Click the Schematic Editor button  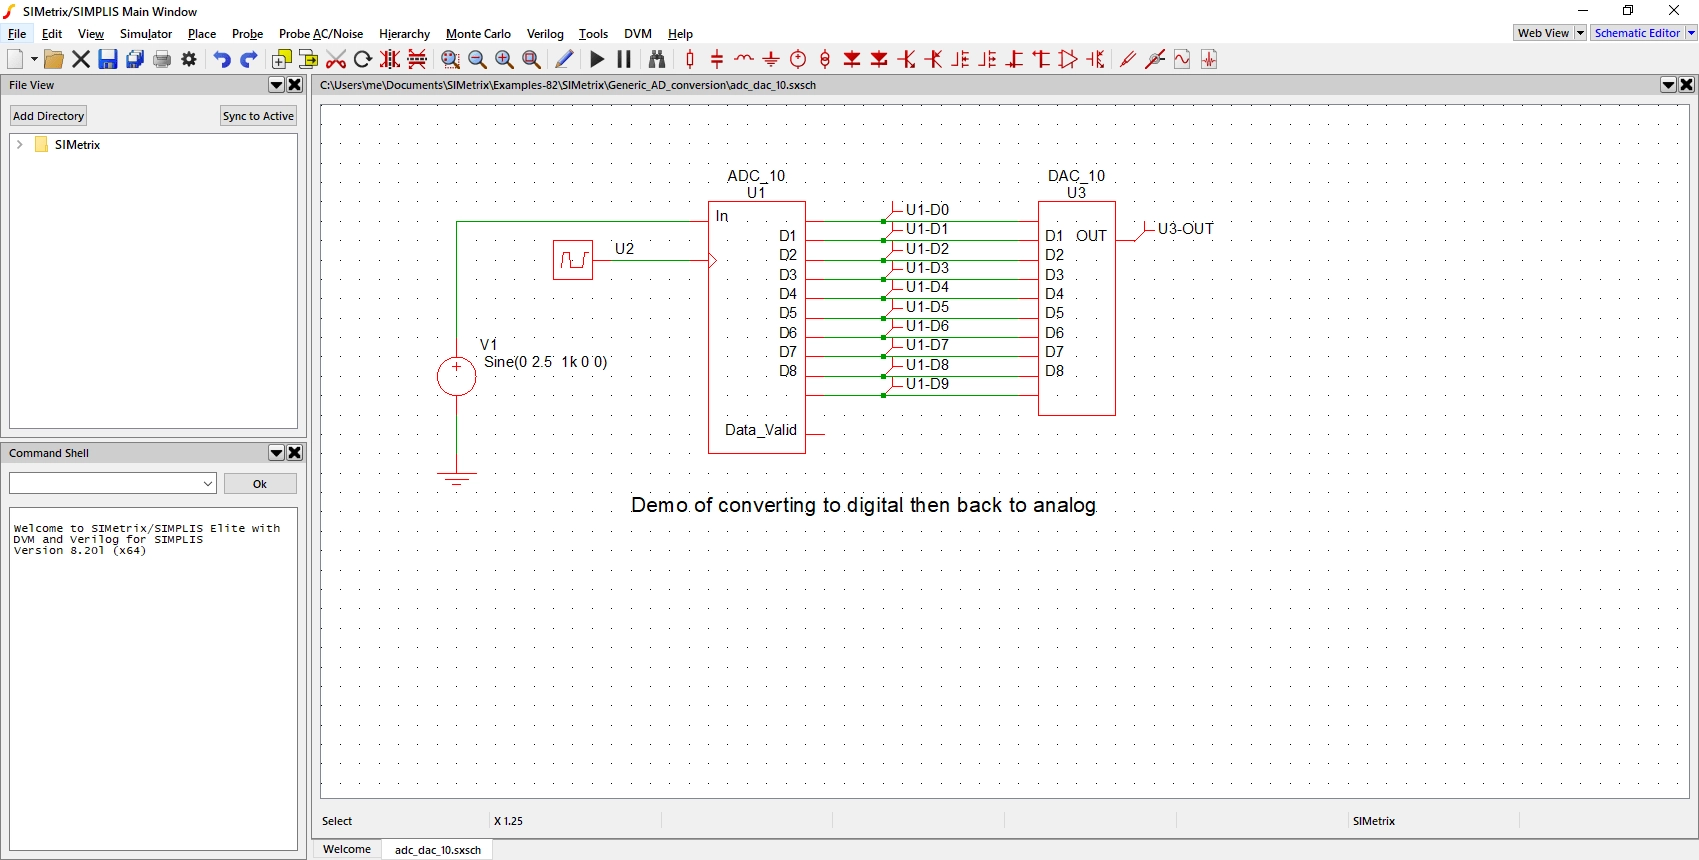tap(1638, 33)
